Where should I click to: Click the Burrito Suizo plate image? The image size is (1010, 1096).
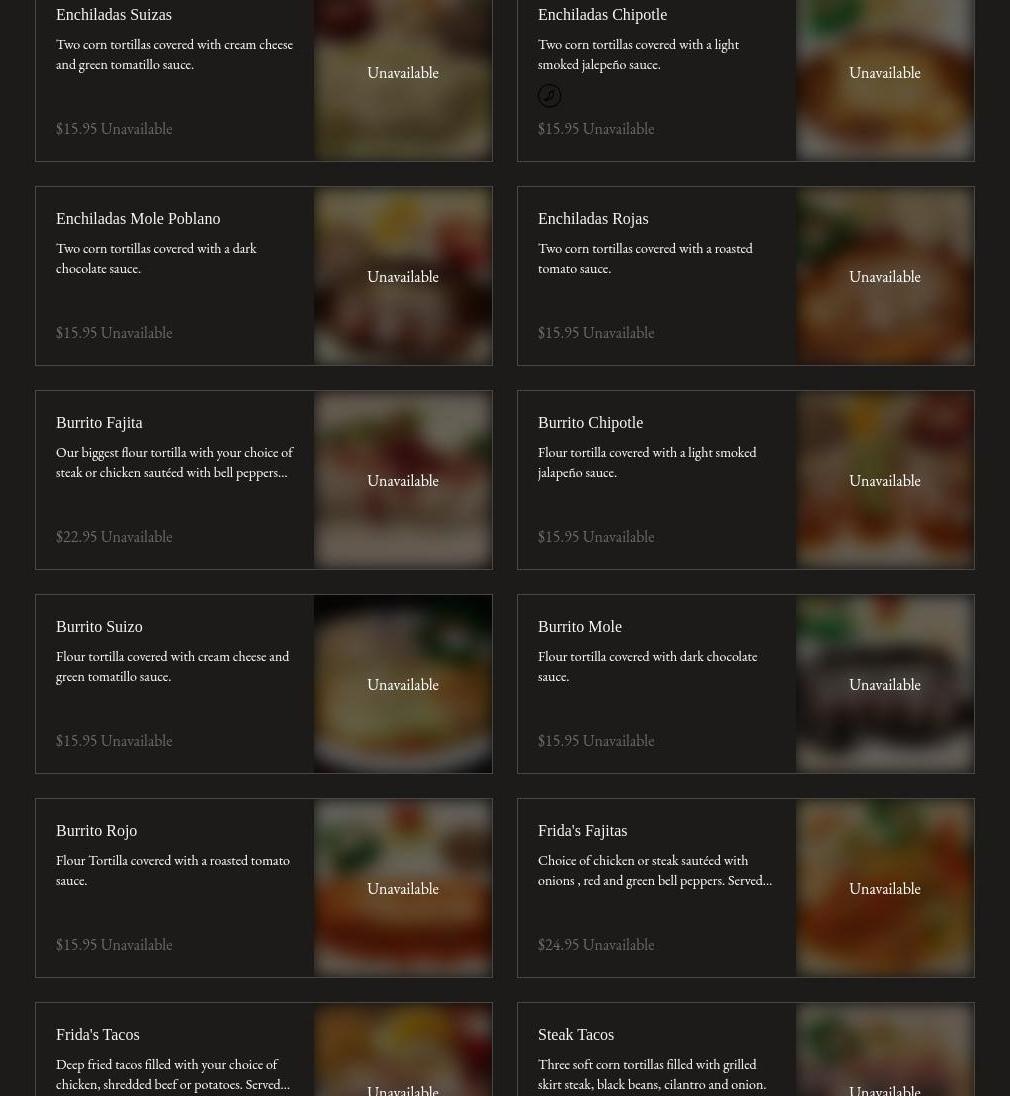pyautogui.click(x=403, y=684)
